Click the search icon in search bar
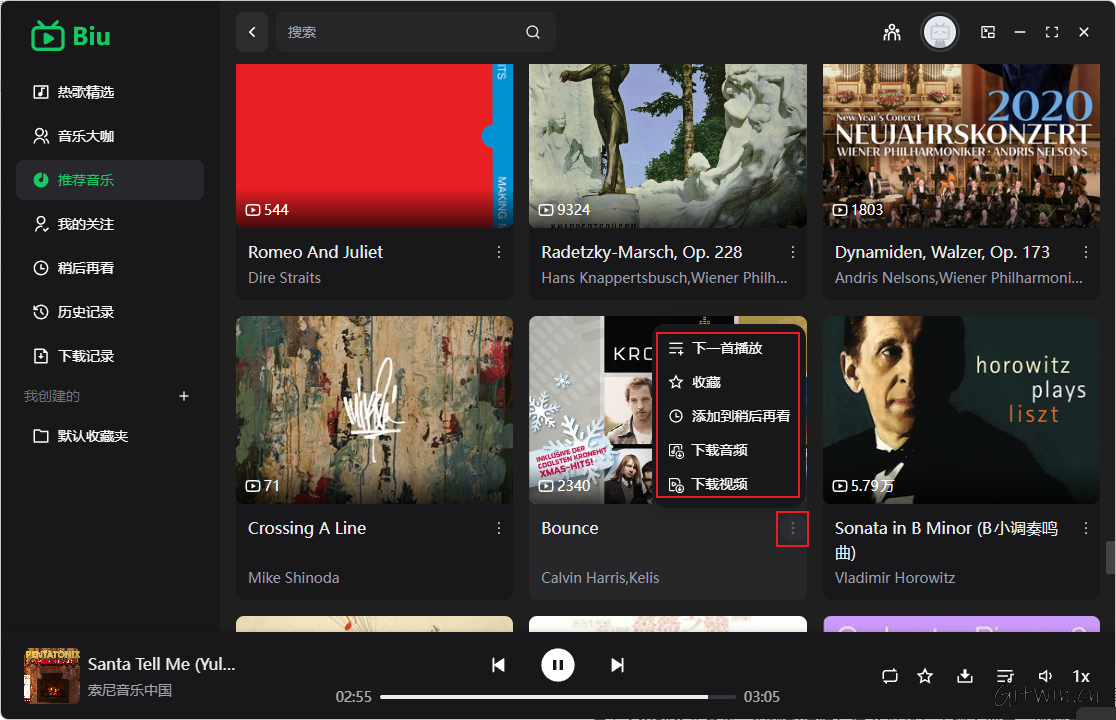The width and height of the screenshot is (1116, 720). click(533, 32)
